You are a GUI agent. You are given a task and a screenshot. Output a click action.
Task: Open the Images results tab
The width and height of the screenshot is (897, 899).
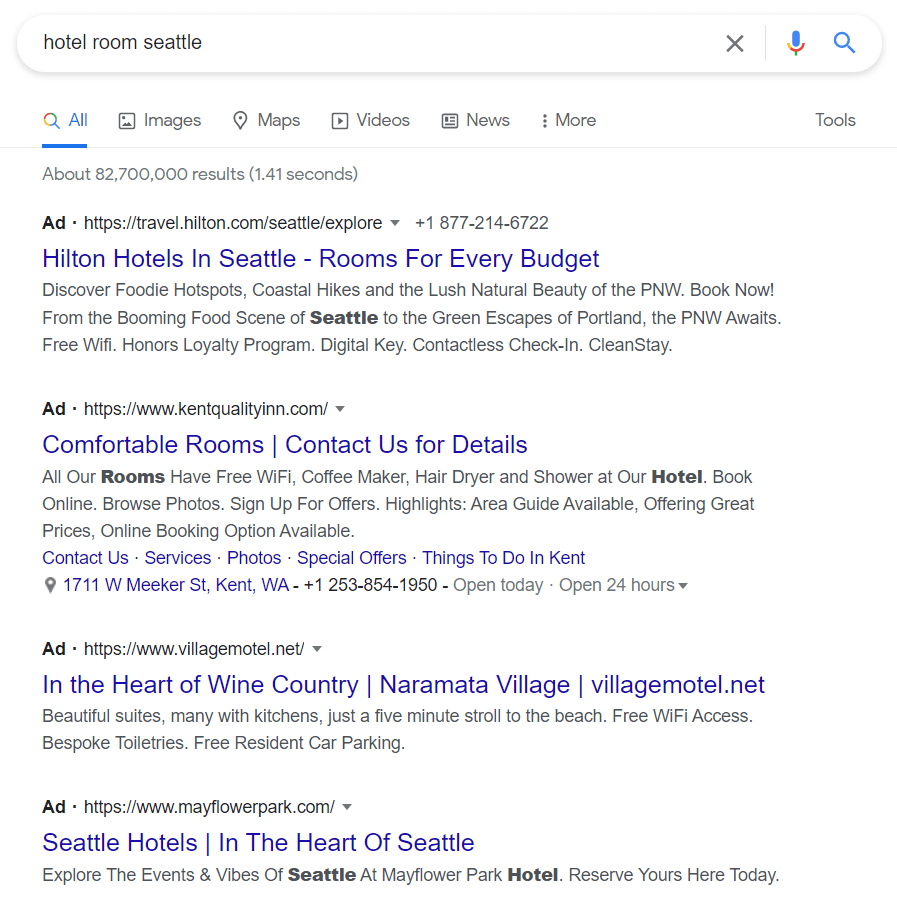(160, 120)
